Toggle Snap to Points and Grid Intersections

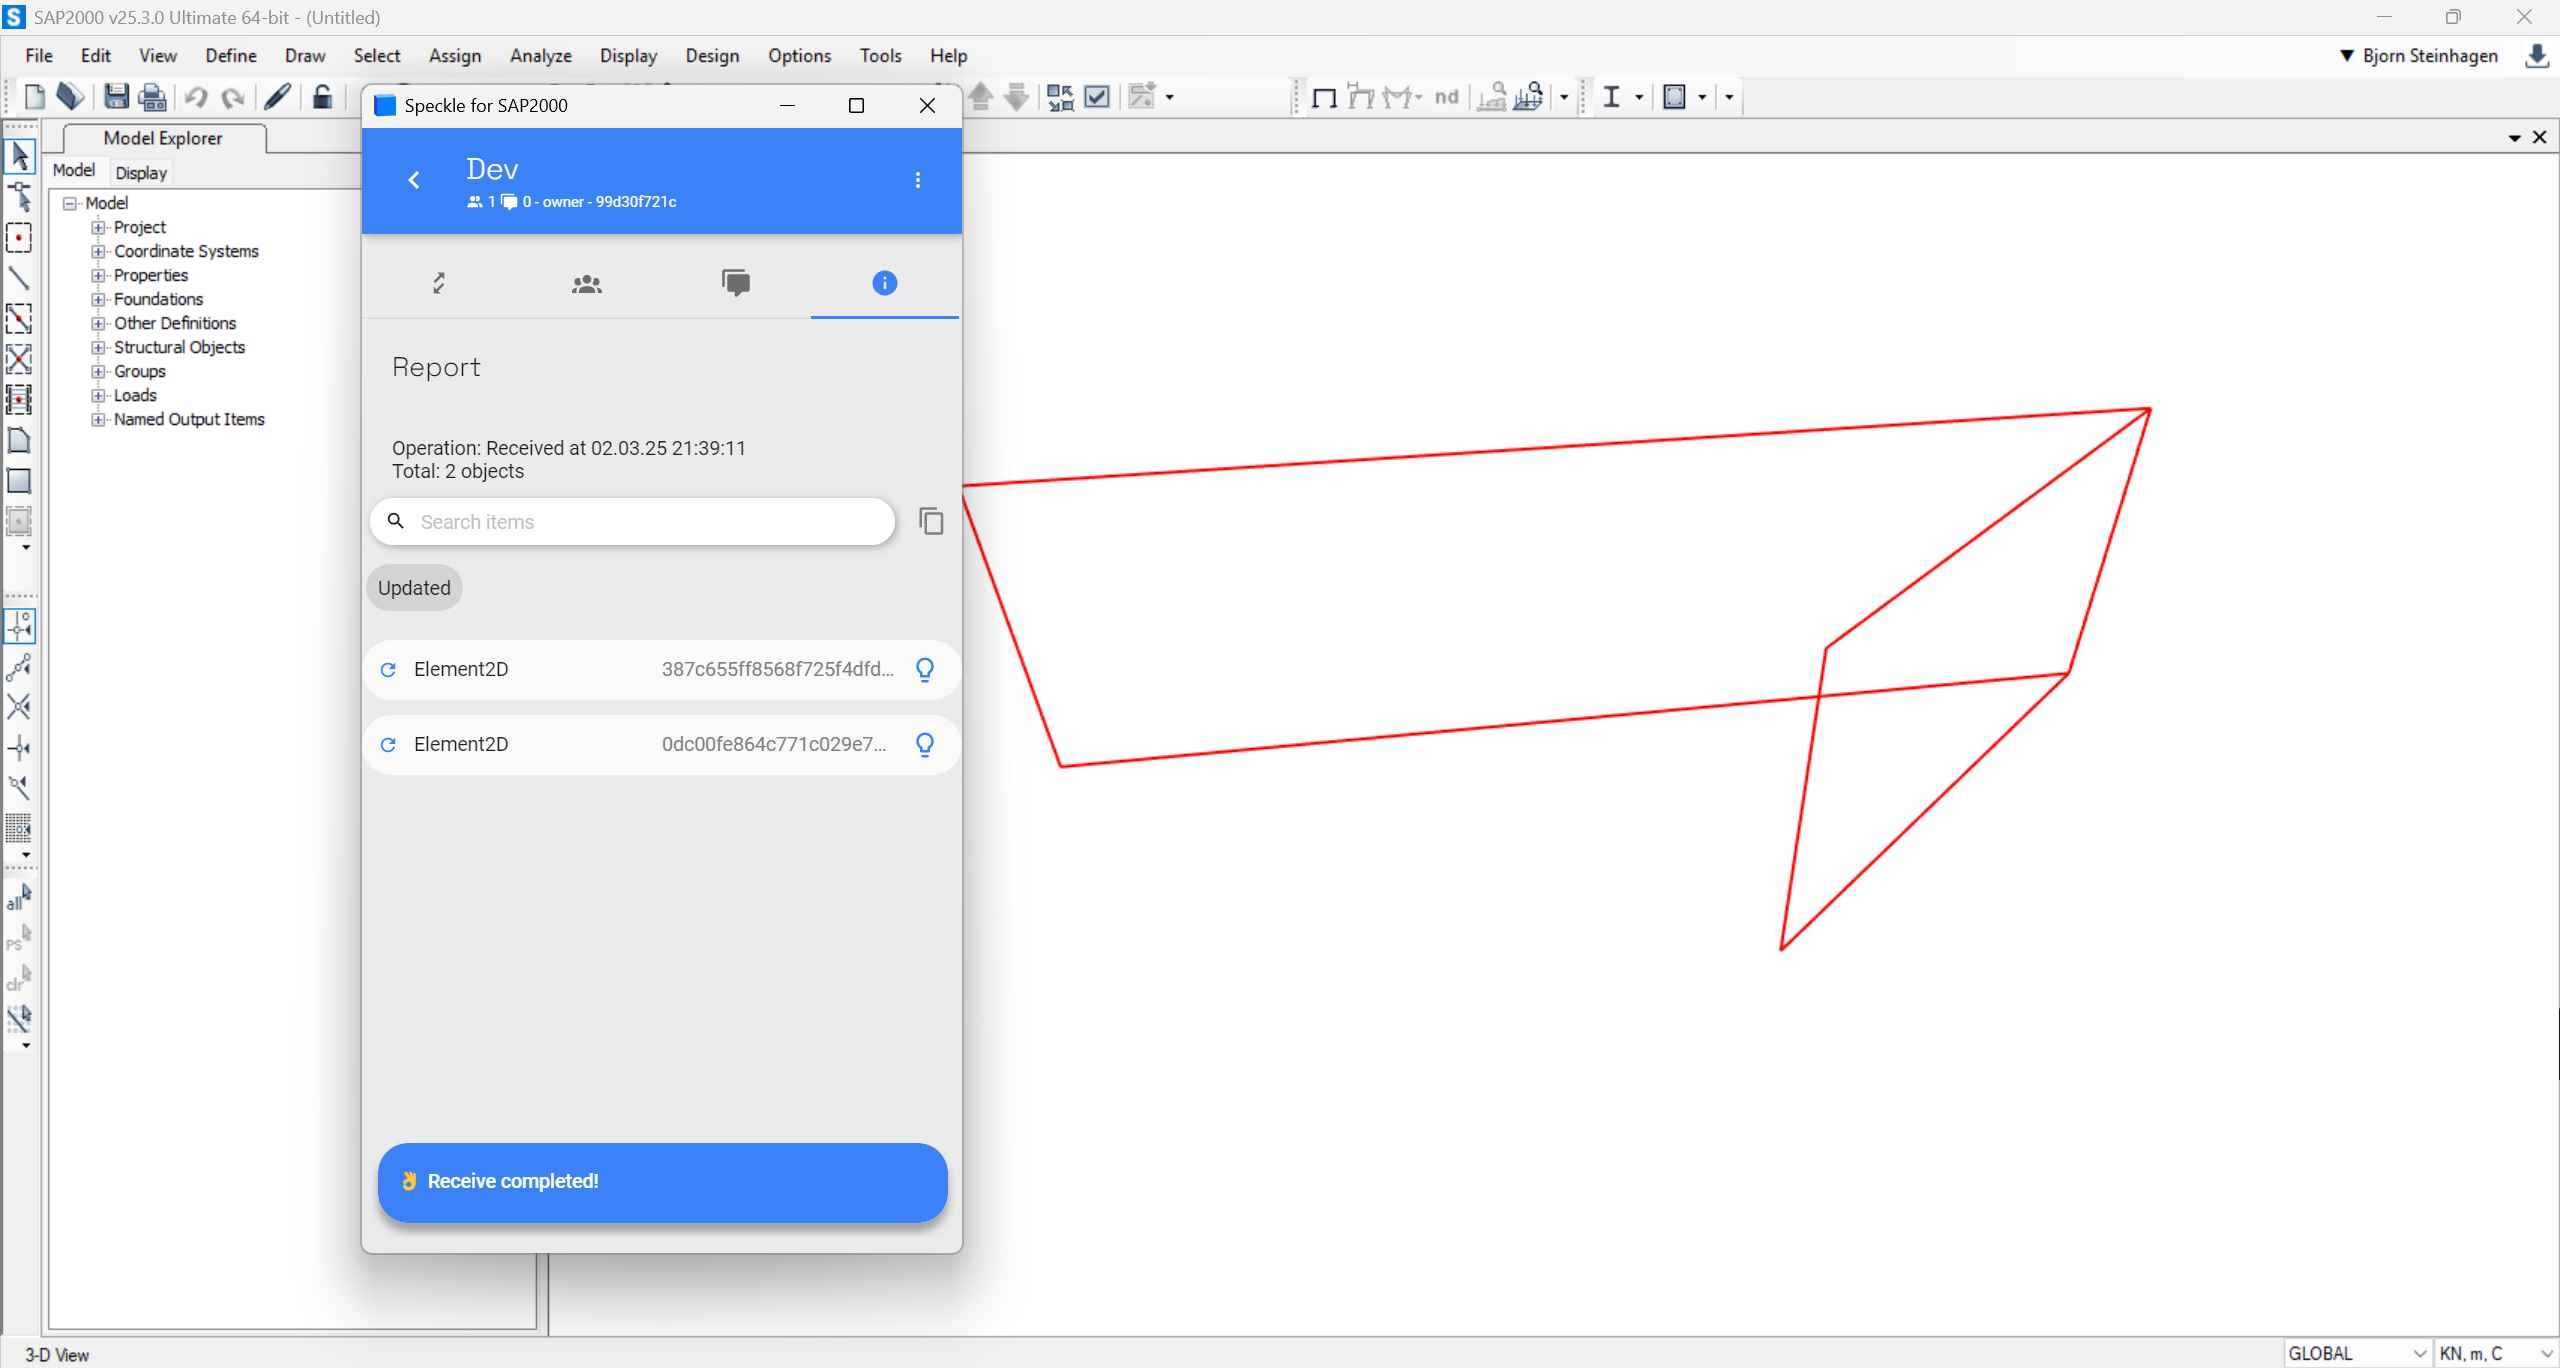[x=19, y=626]
